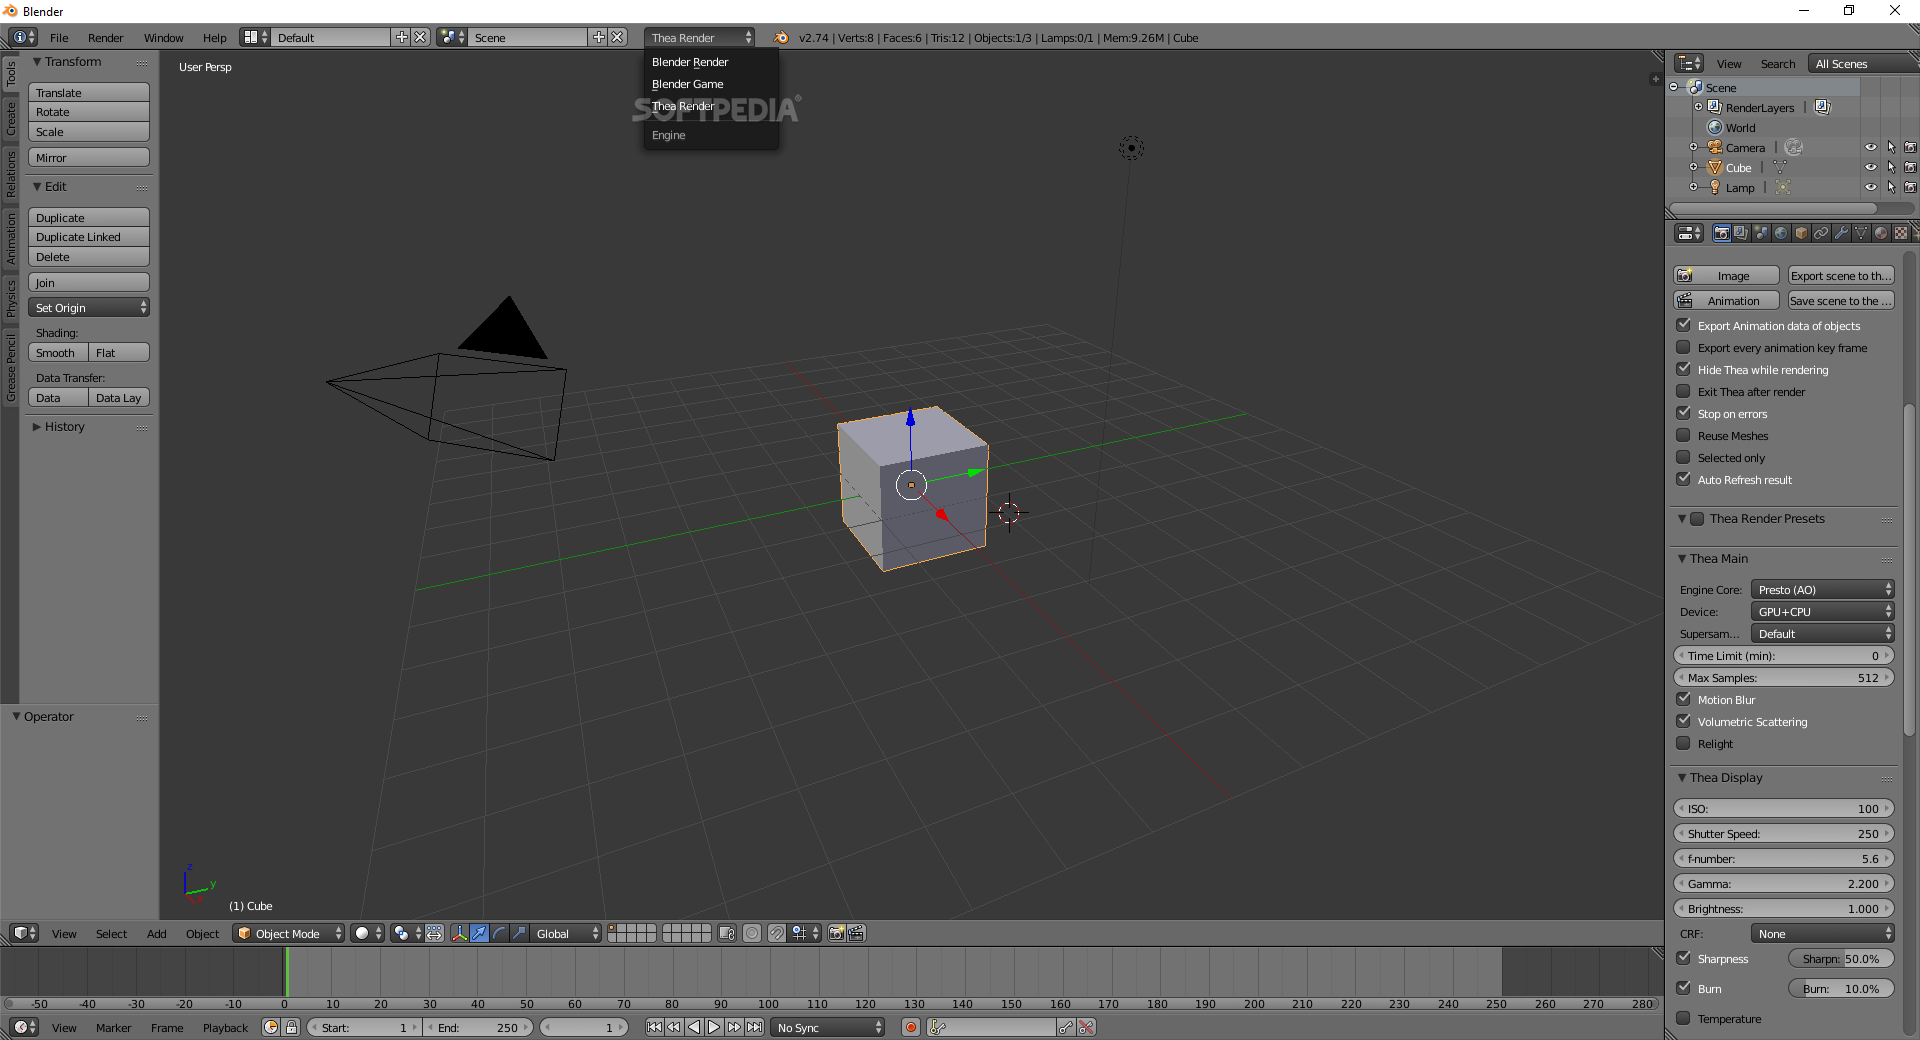The image size is (1920, 1040).
Task: Toggle snap magnet icon in viewport header
Action: coord(776,933)
